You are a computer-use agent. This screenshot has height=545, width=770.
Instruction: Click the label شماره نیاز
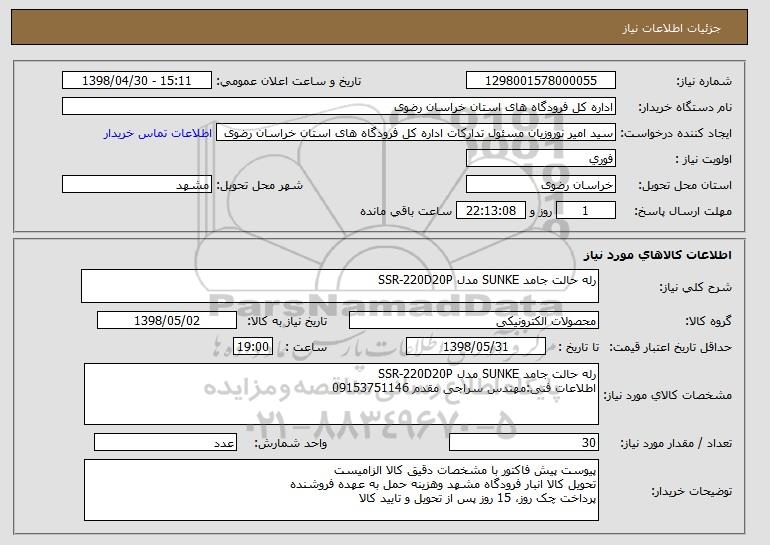tap(704, 81)
